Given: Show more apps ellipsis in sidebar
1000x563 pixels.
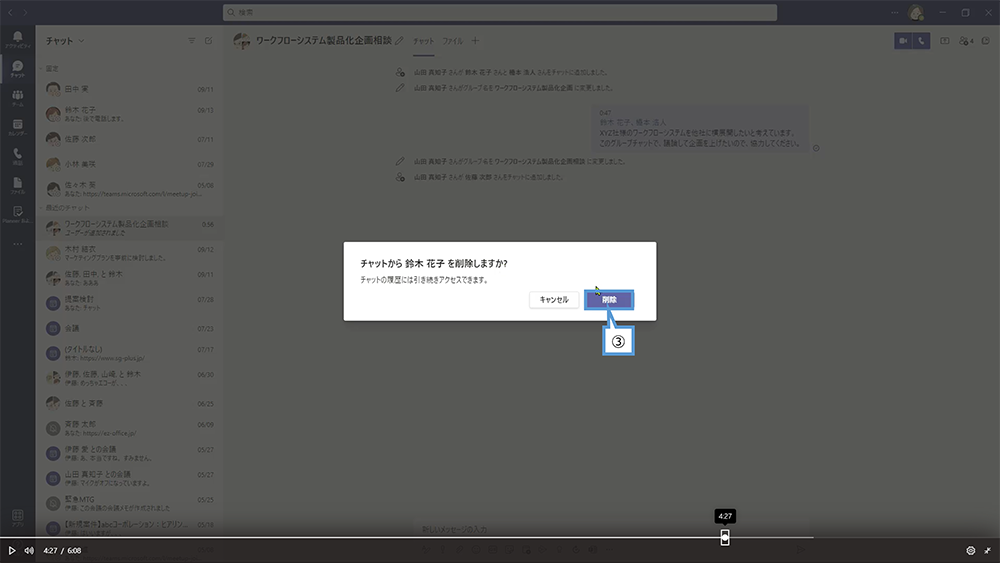Looking at the screenshot, I should 17,244.
